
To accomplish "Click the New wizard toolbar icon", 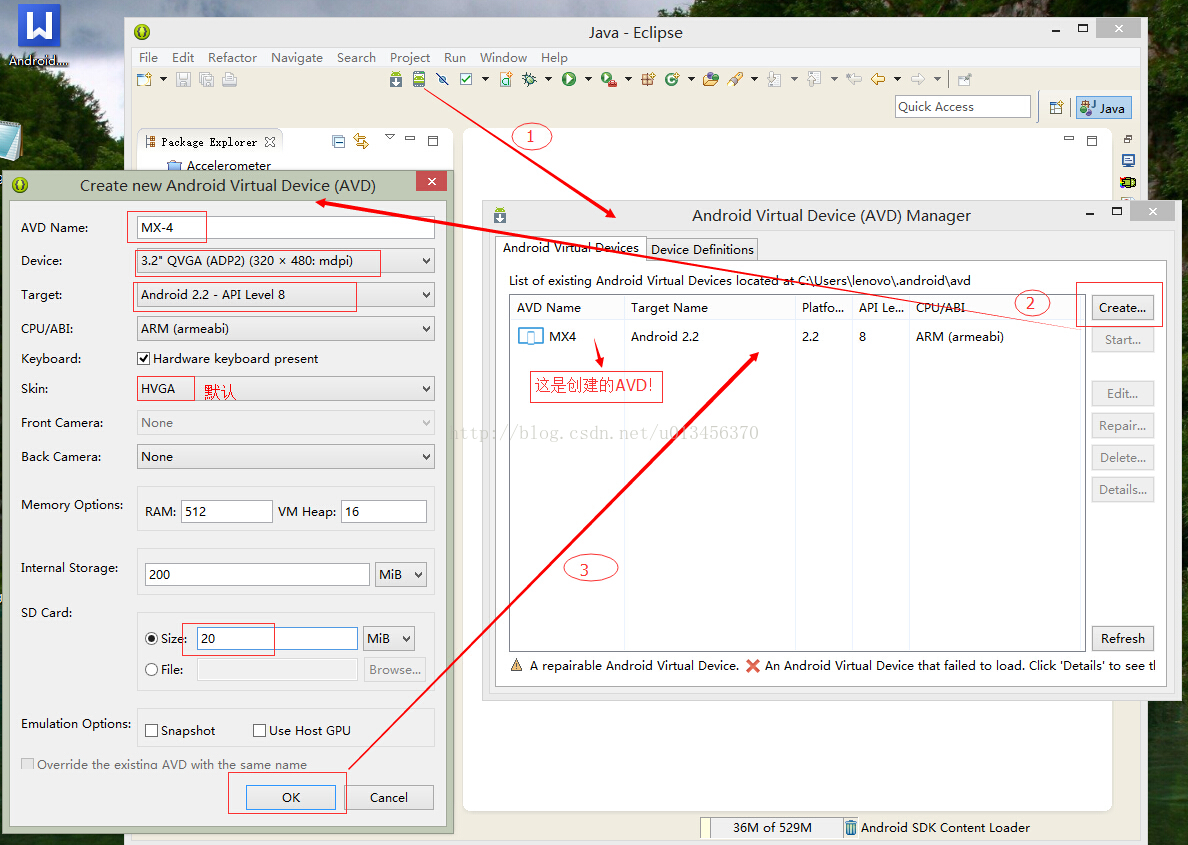I will (144, 79).
